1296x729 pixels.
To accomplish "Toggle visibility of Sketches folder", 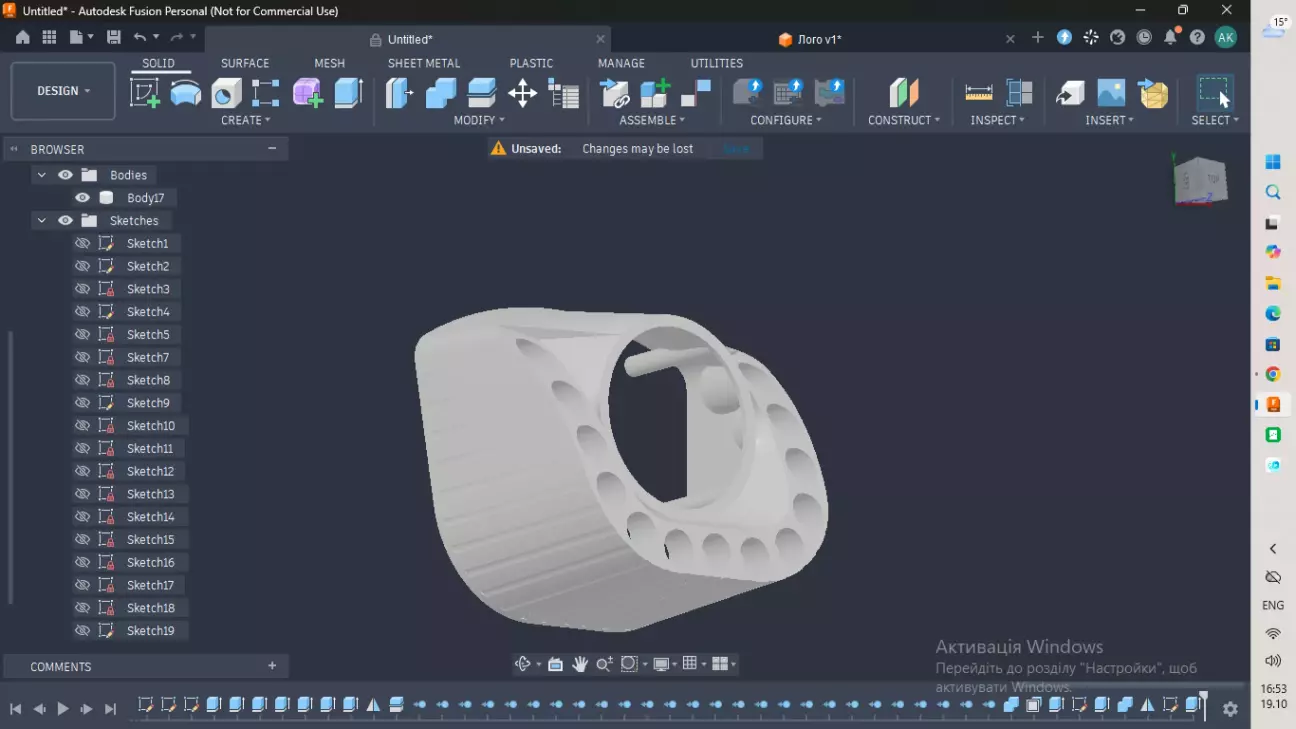I will 65,221.
